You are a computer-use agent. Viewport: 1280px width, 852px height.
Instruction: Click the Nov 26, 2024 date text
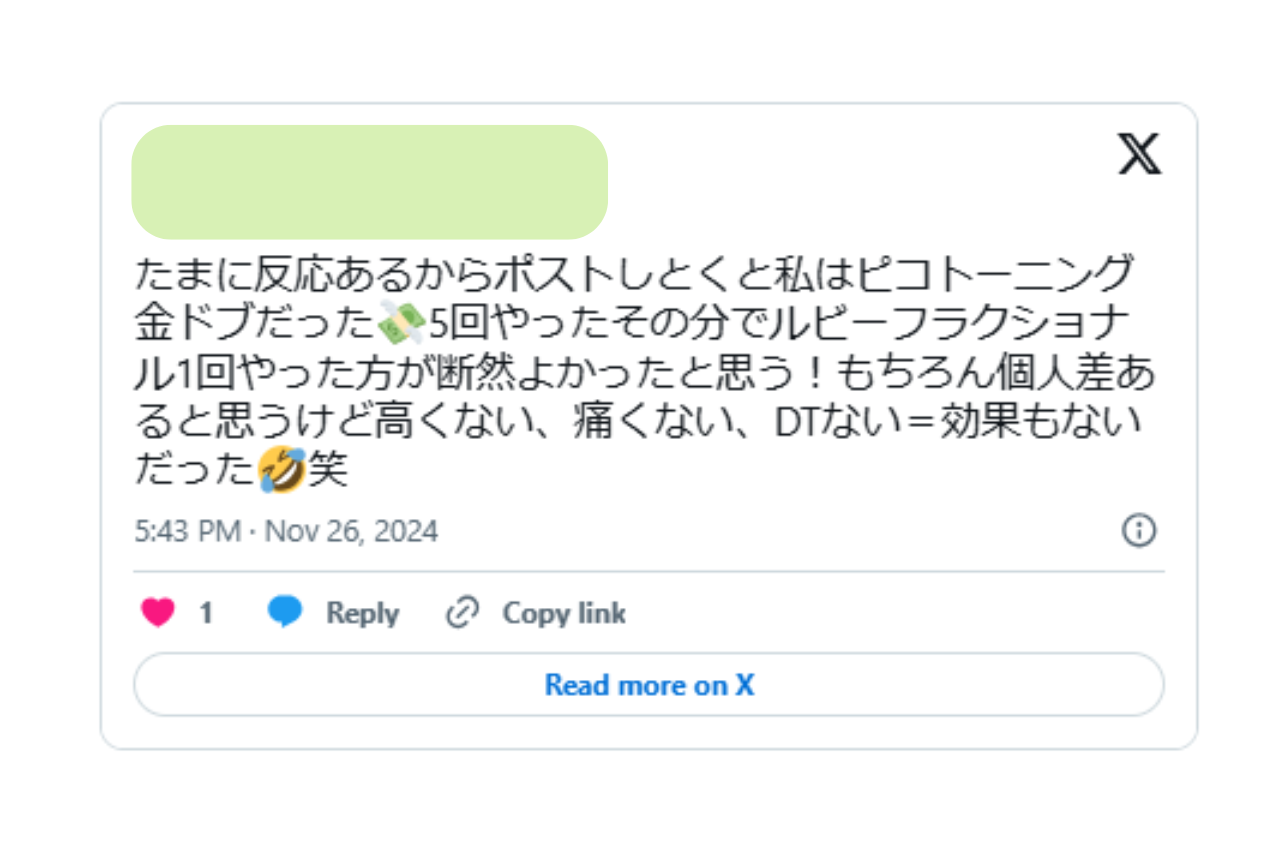click(x=351, y=531)
